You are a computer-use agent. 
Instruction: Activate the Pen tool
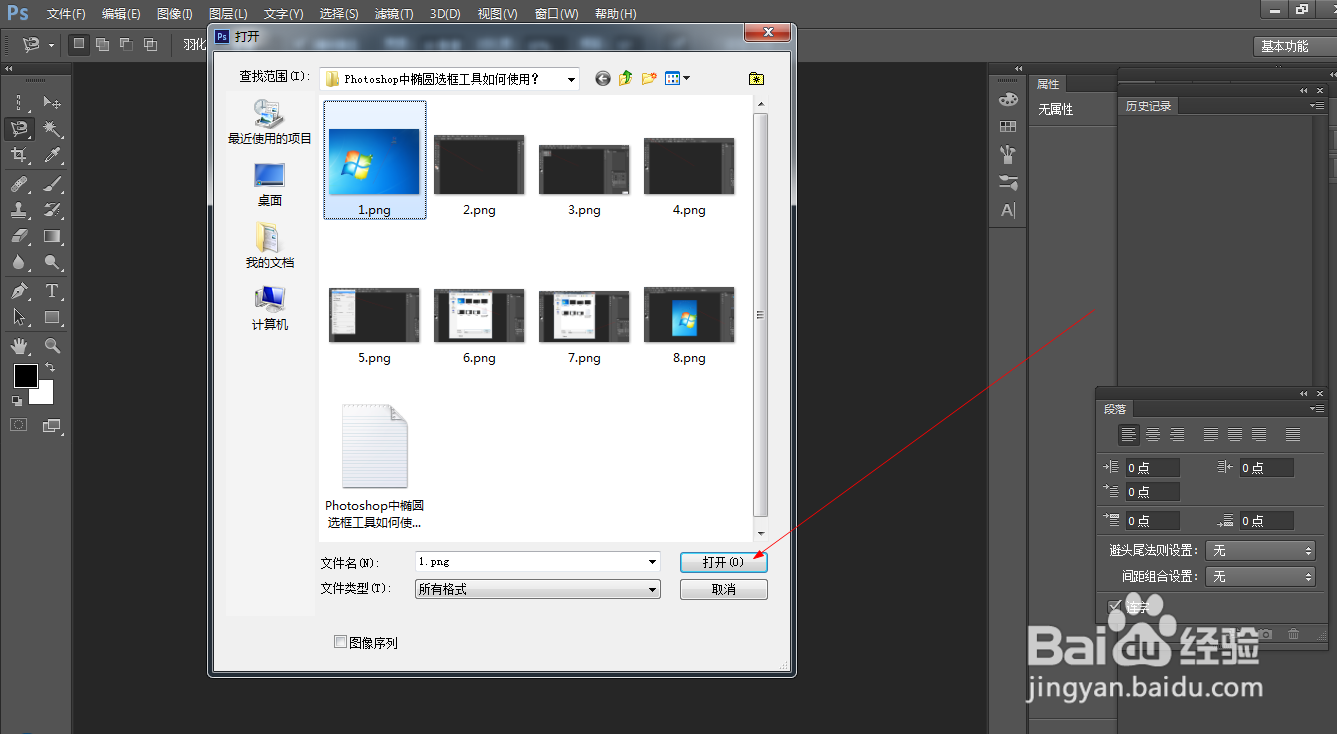[x=20, y=291]
